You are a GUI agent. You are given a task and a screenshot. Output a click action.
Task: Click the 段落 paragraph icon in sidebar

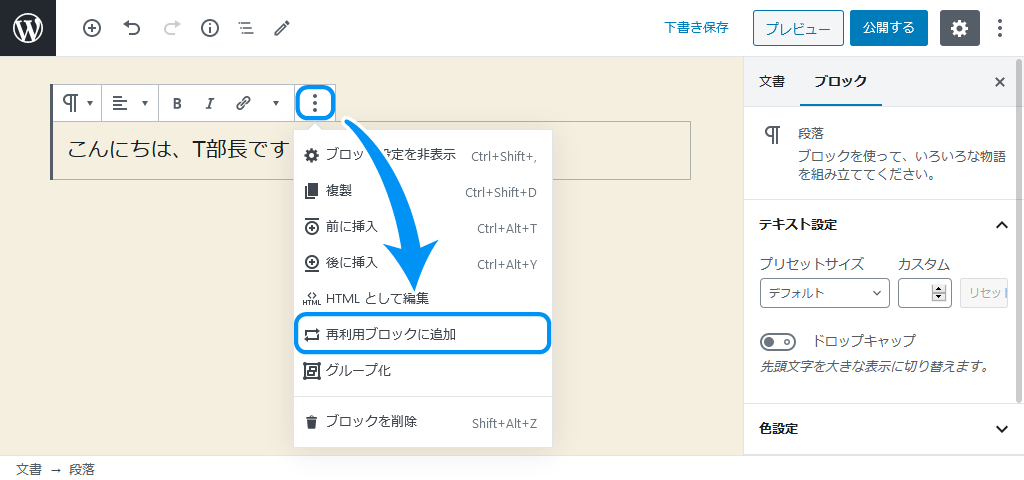pyautogui.click(x=773, y=135)
